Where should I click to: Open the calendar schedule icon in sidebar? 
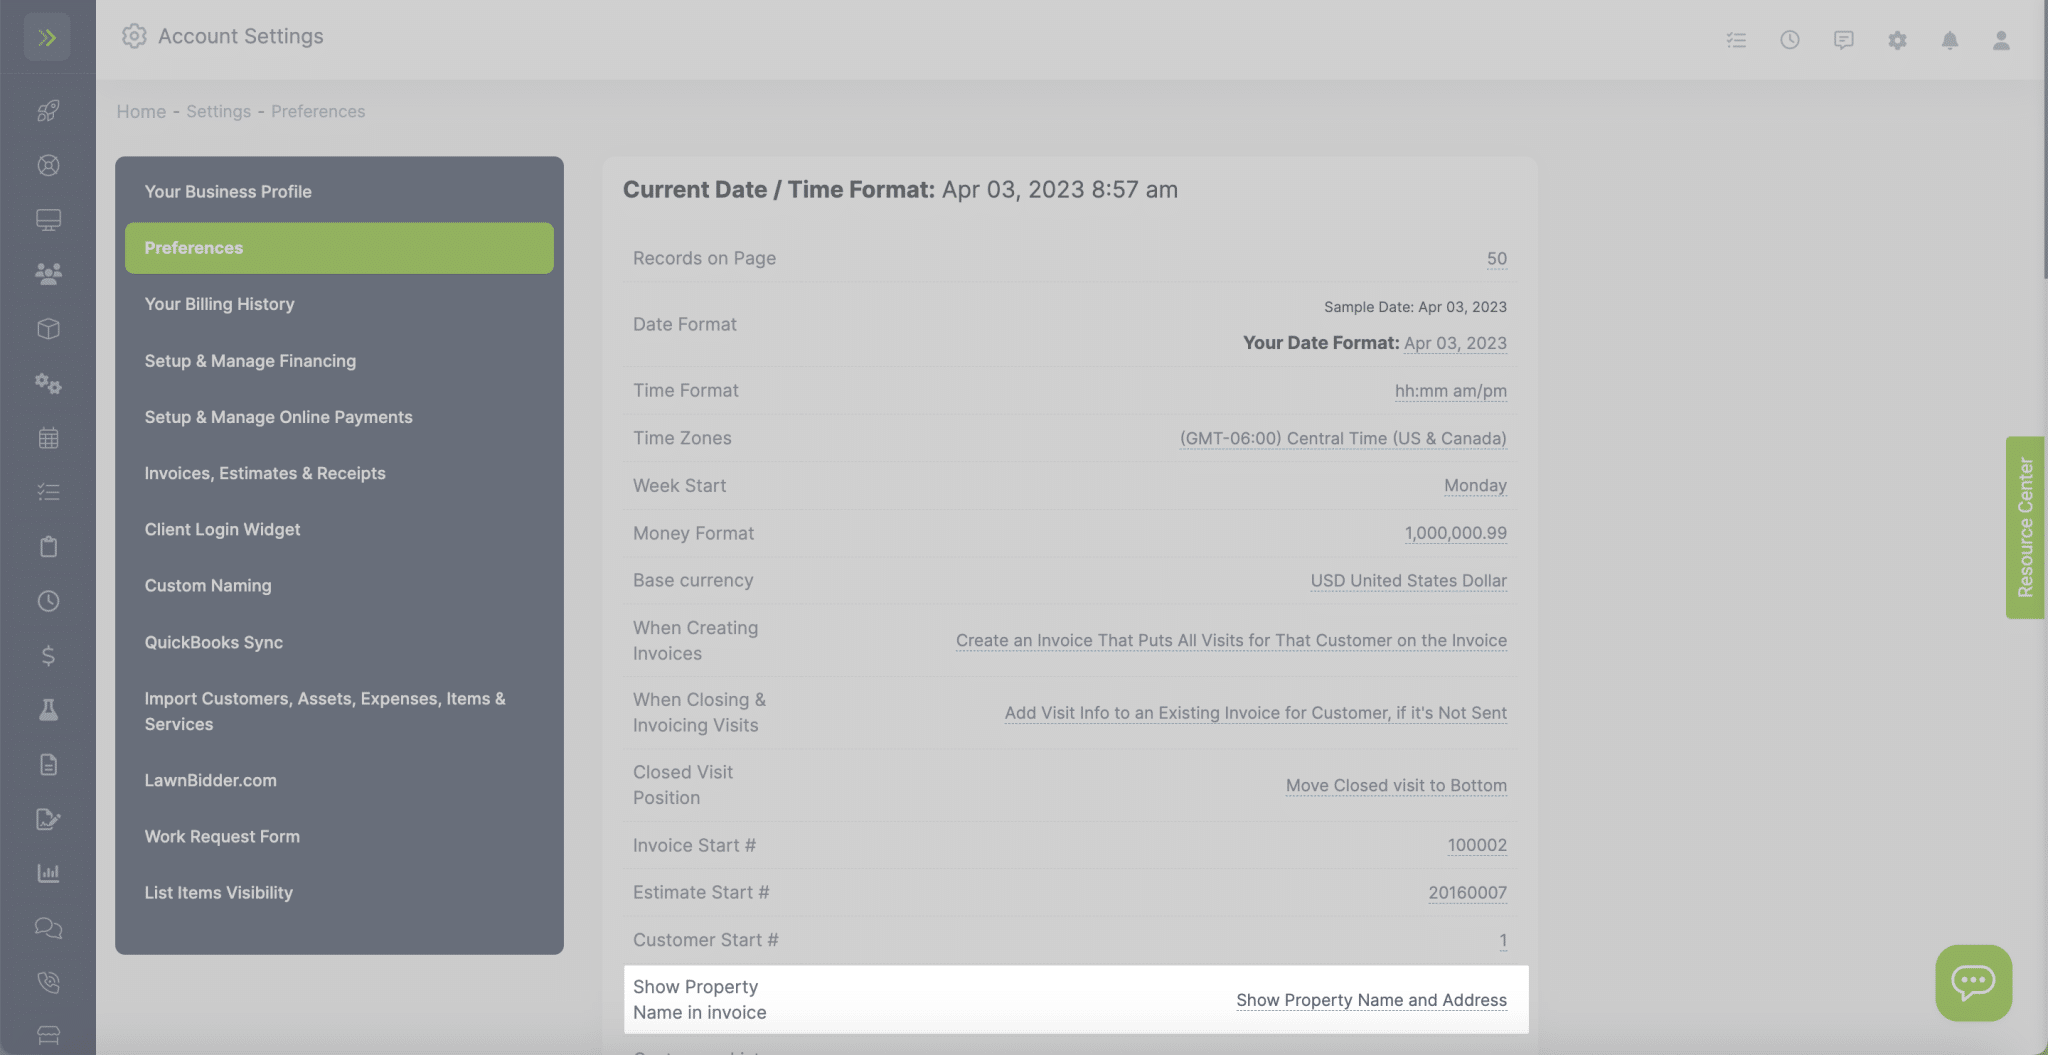pos(47,437)
